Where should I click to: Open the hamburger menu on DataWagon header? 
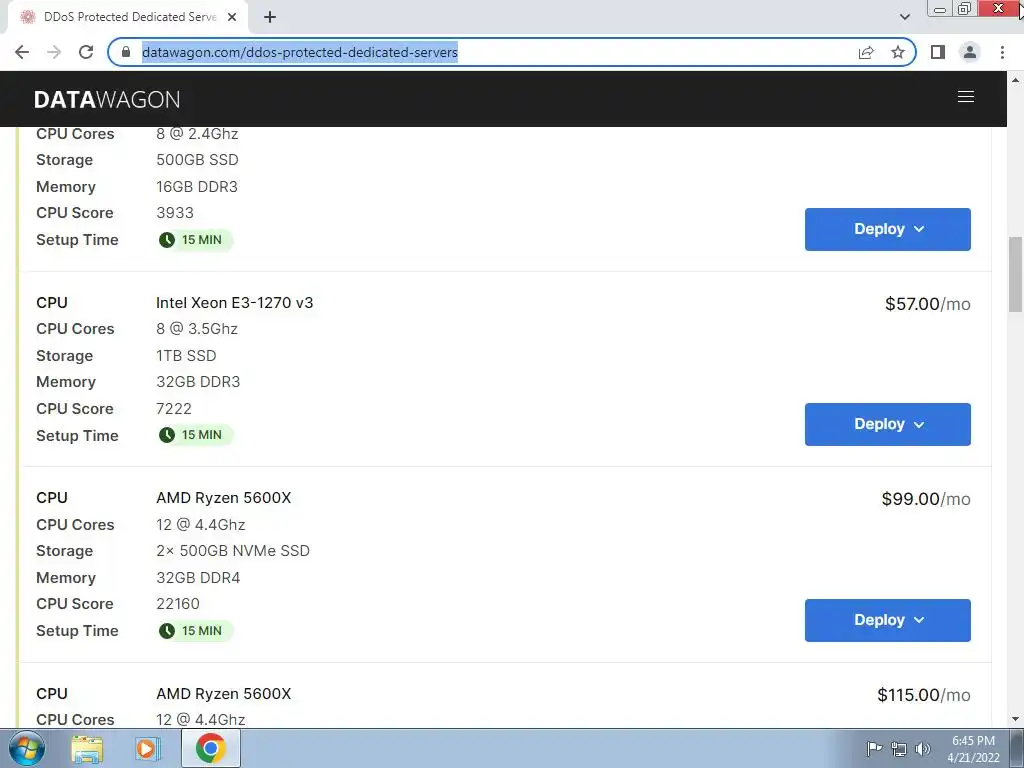(965, 97)
